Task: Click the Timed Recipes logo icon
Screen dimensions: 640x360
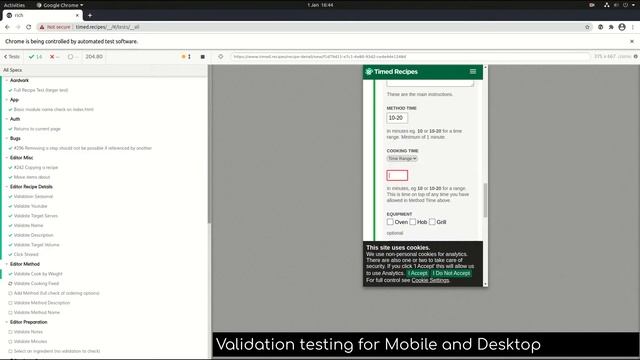Action: [x=369, y=71]
